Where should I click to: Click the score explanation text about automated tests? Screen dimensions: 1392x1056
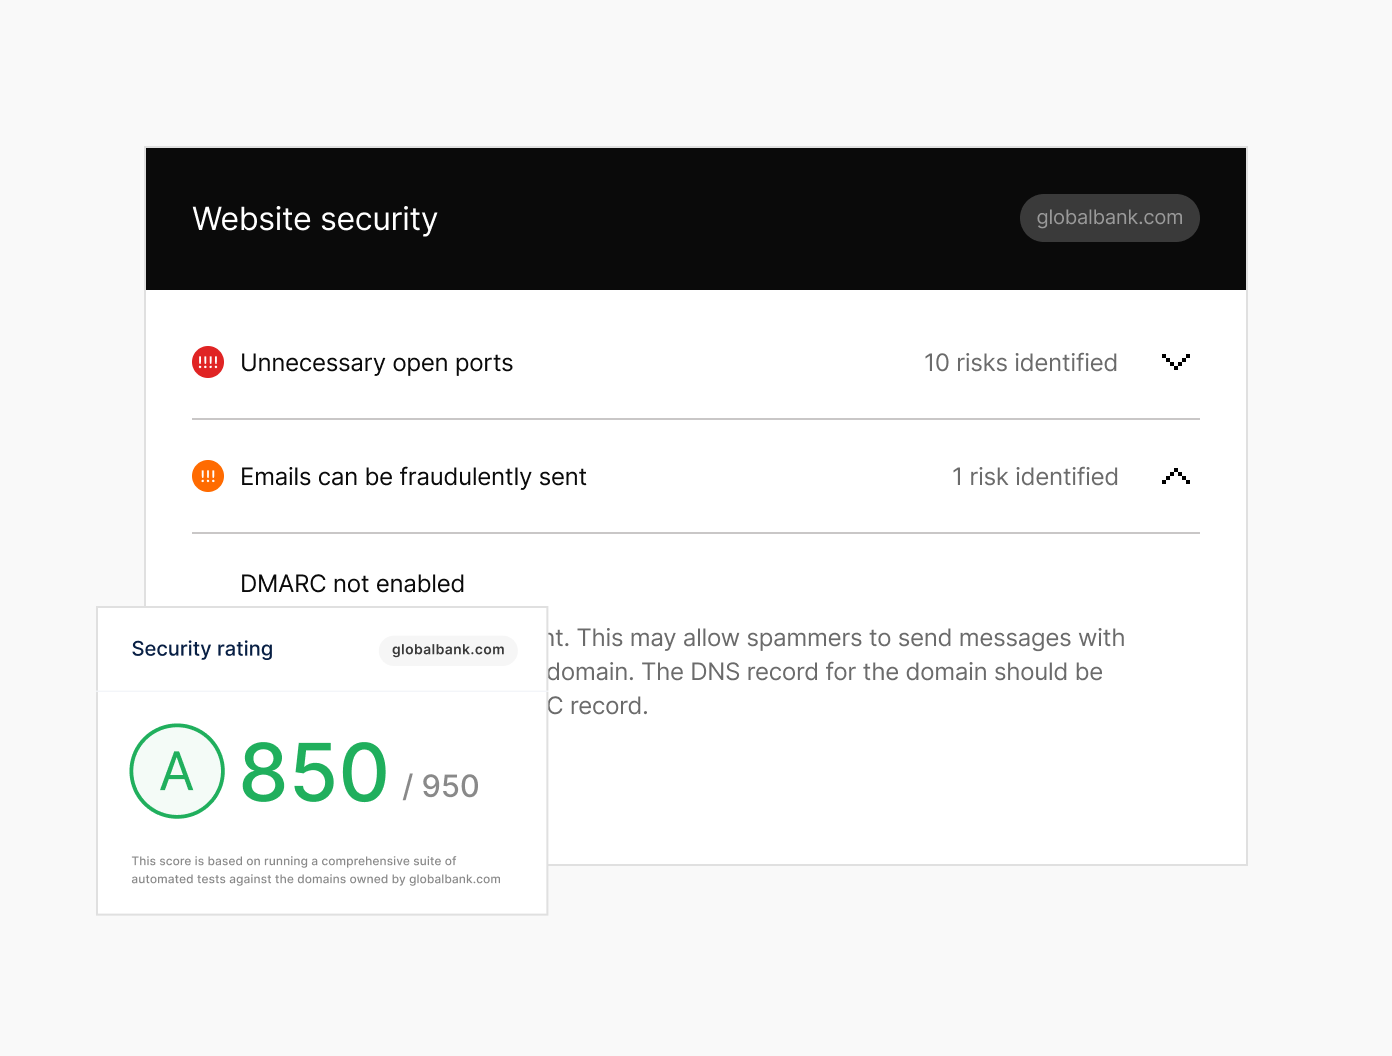point(316,870)
